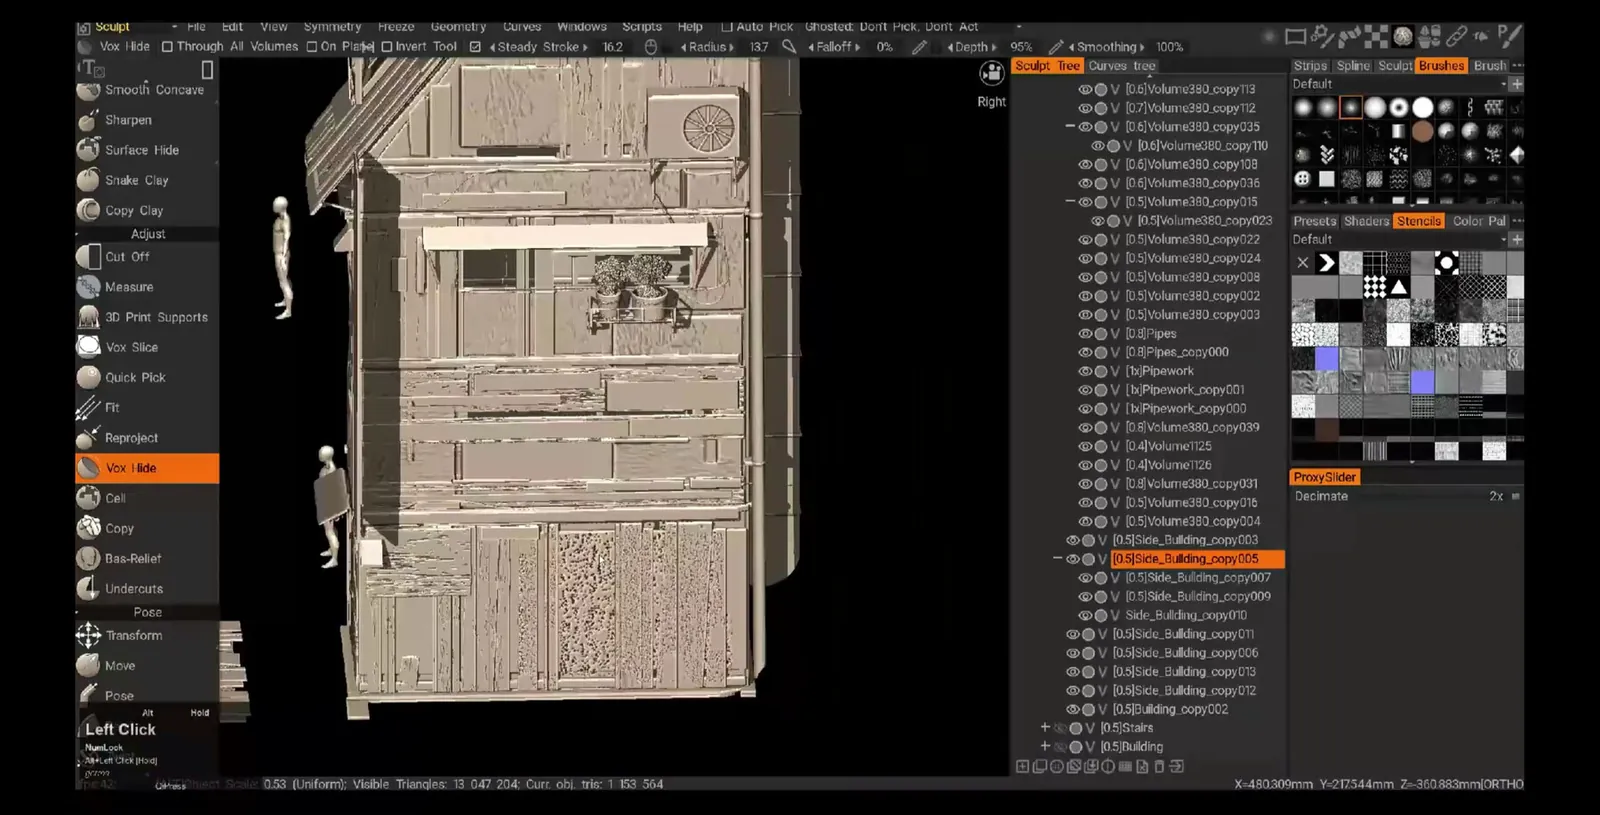
Task: Select the Transform tool
Action: (x=147, y=635)
